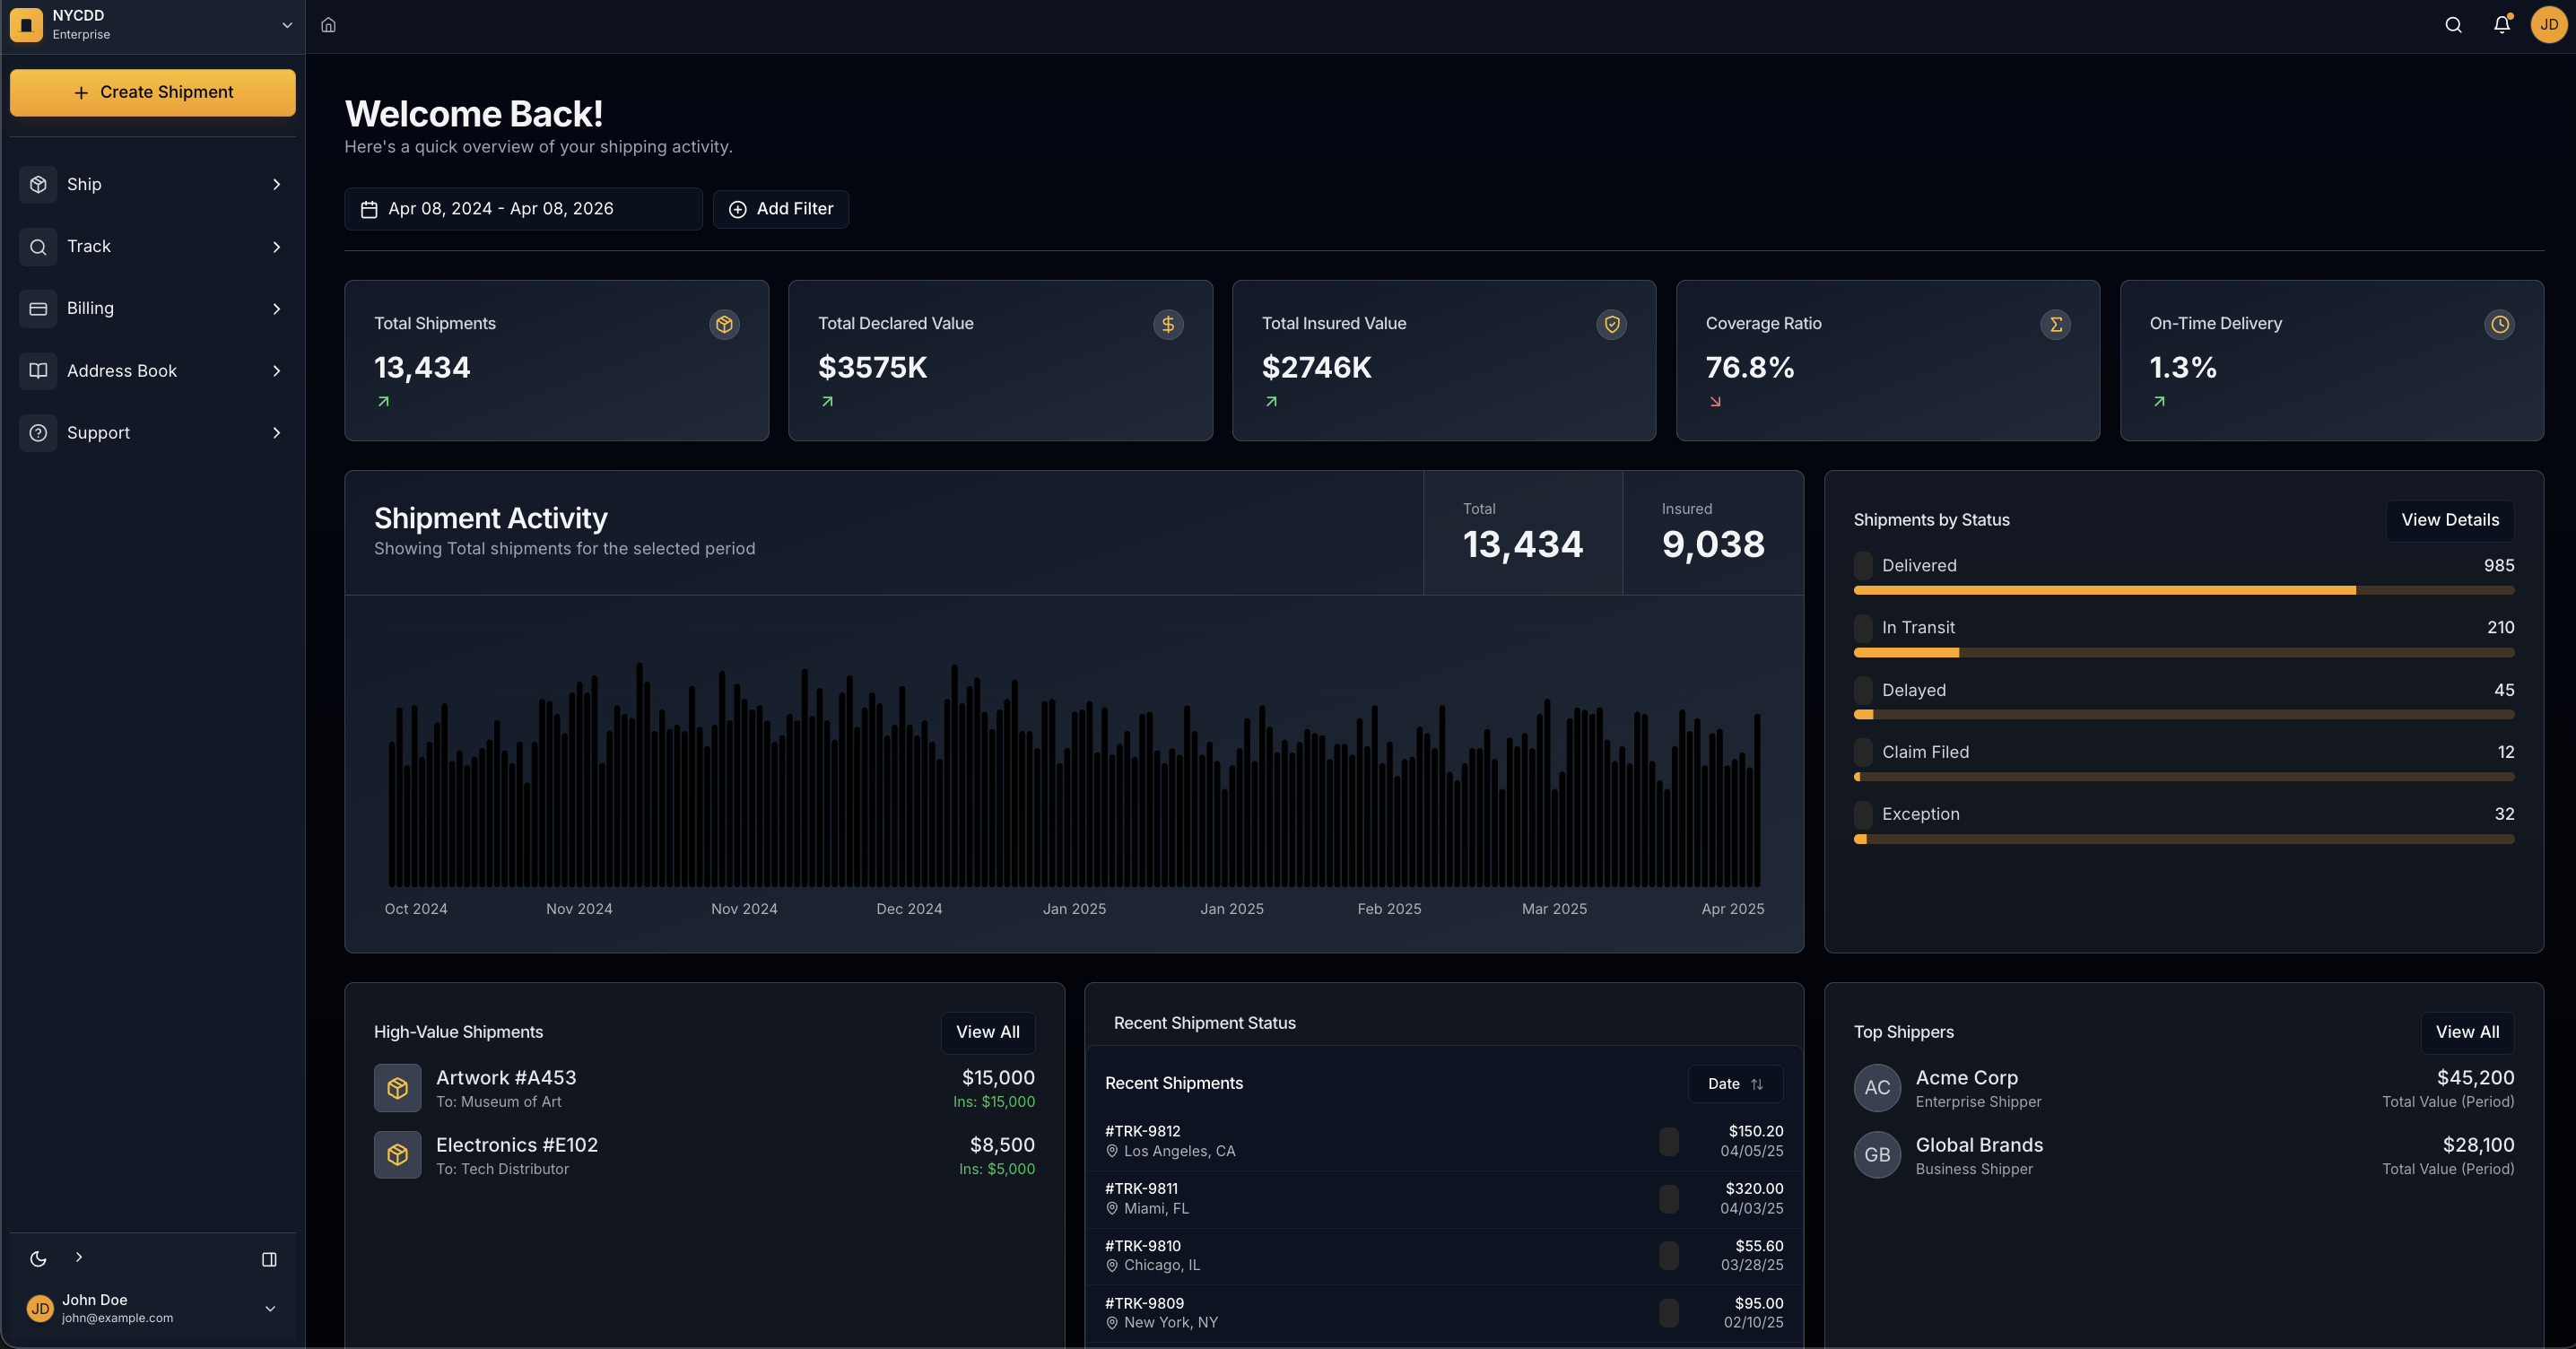Click the search icon in top bar
The width and height of the screenshot is (2576, 1349).
pos(2453,25)
